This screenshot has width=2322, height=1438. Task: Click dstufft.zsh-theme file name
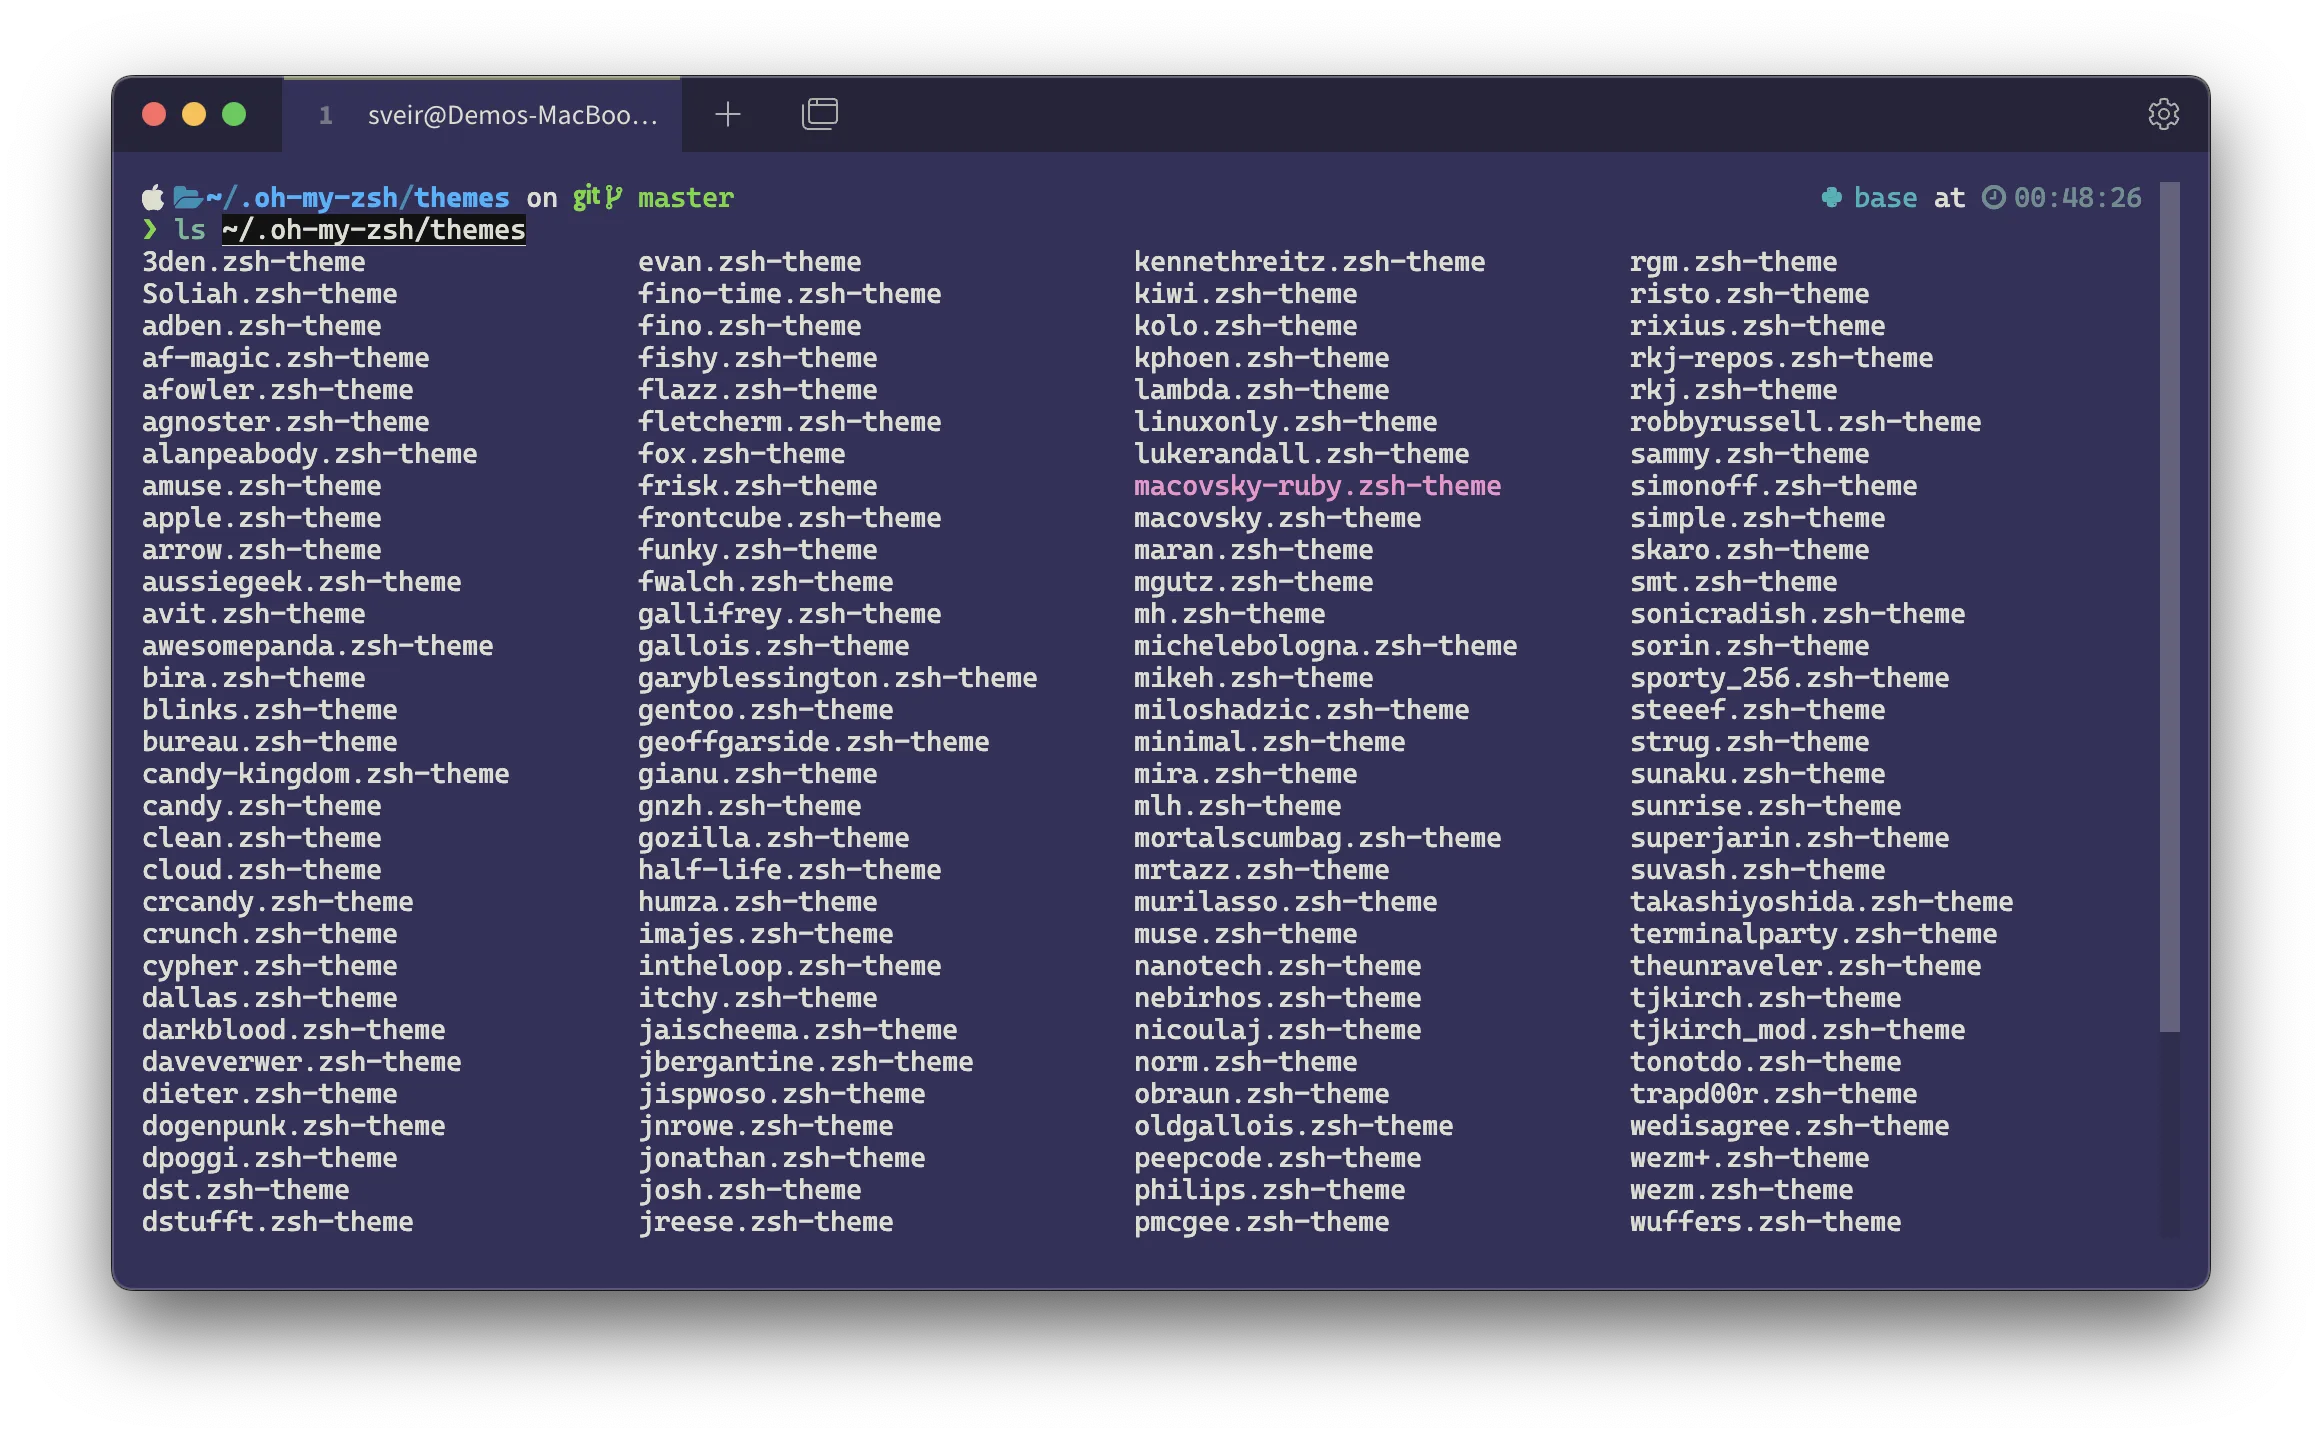[277, 1222]
